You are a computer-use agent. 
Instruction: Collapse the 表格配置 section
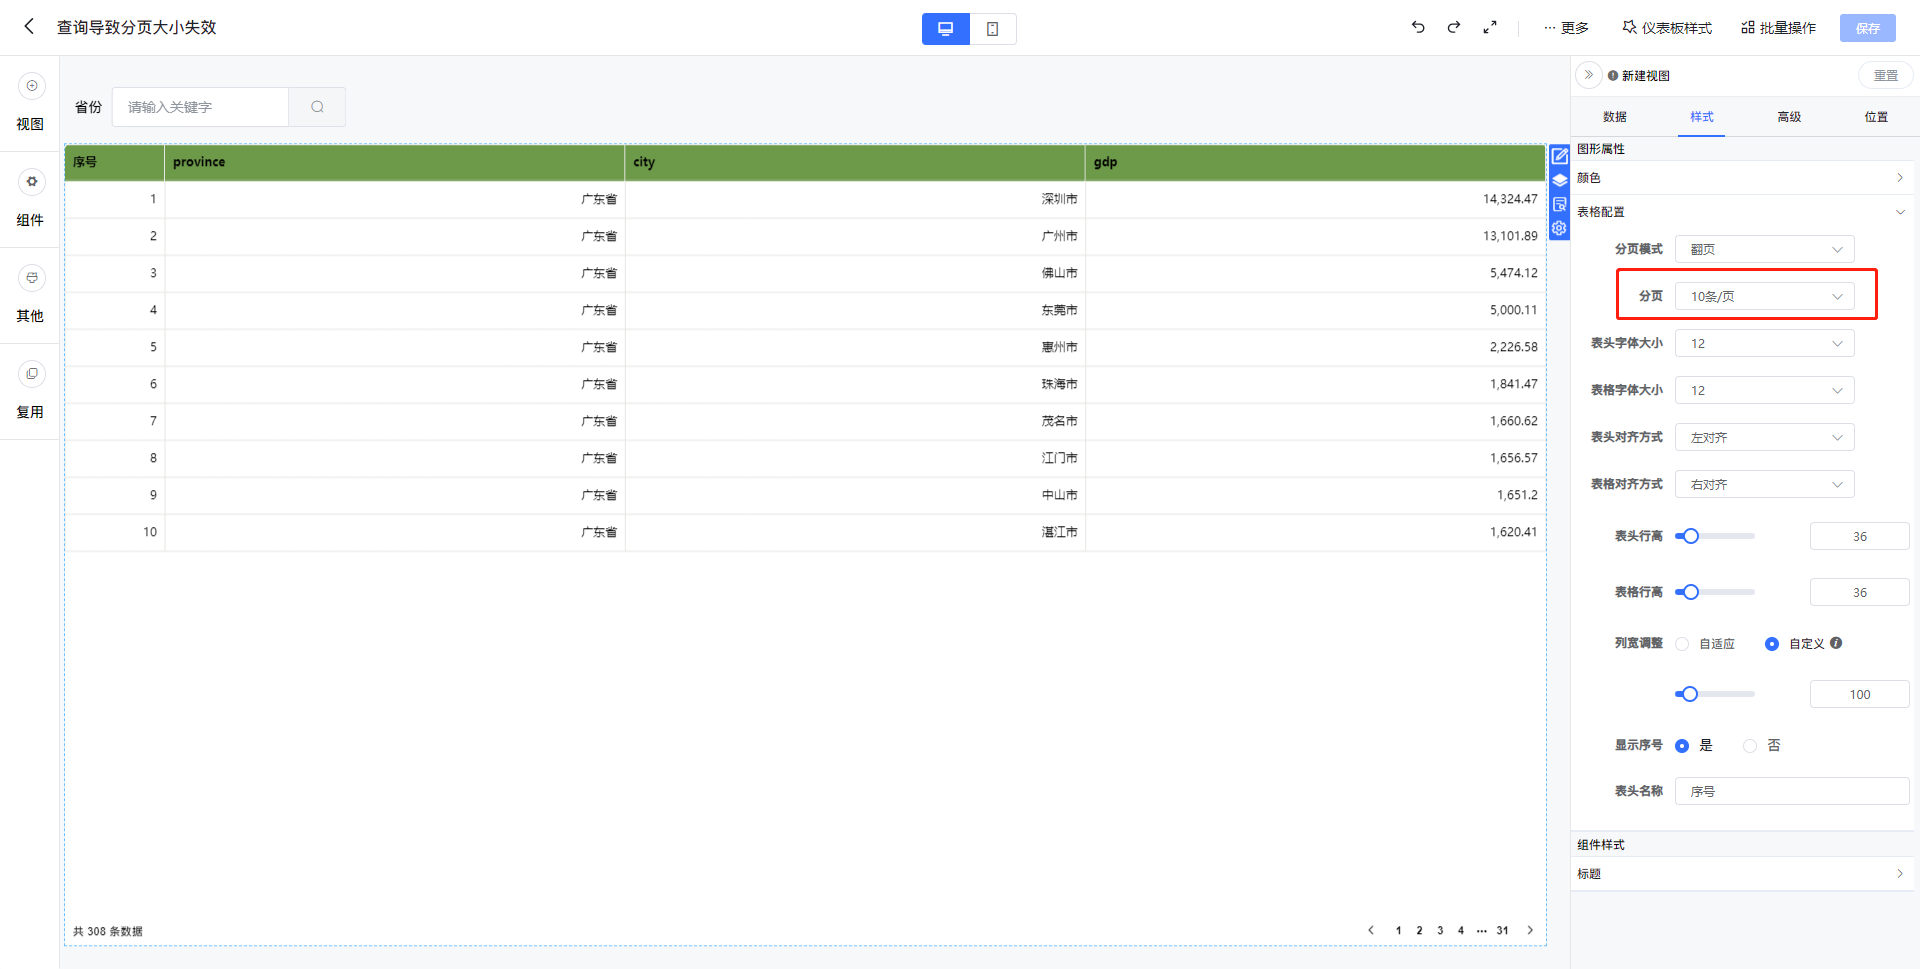click(1741, 212)
